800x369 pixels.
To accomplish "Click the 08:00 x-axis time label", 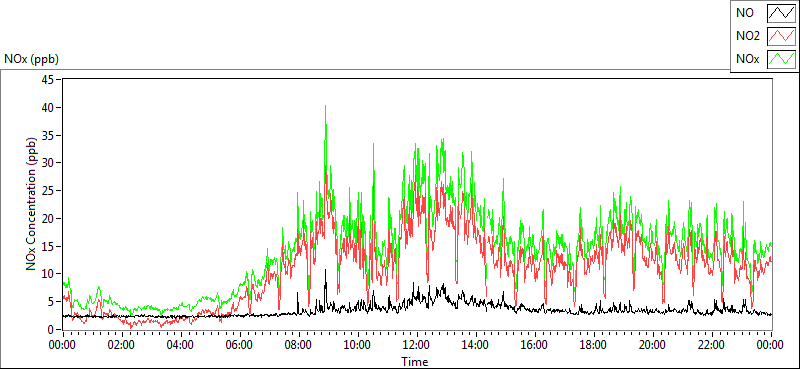I will [x=298, y=345].
